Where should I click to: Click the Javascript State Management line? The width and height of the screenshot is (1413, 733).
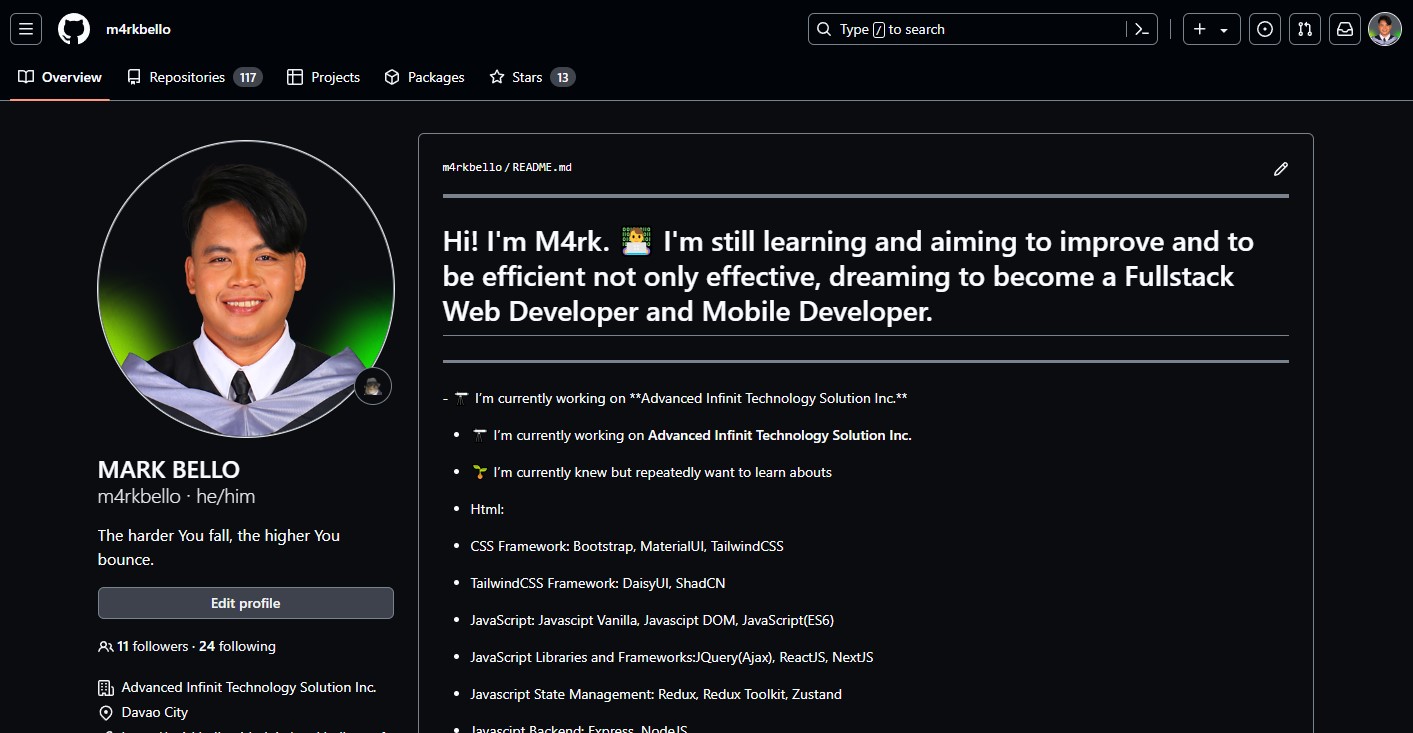click(656, 694)
